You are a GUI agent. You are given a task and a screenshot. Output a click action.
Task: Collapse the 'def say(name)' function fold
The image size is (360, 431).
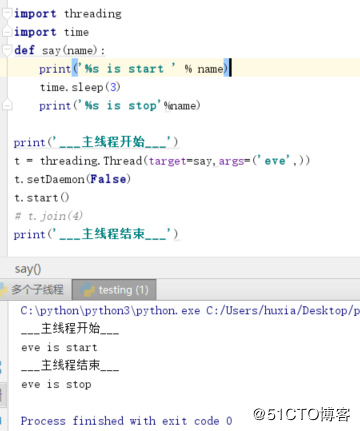coord(7,50)
